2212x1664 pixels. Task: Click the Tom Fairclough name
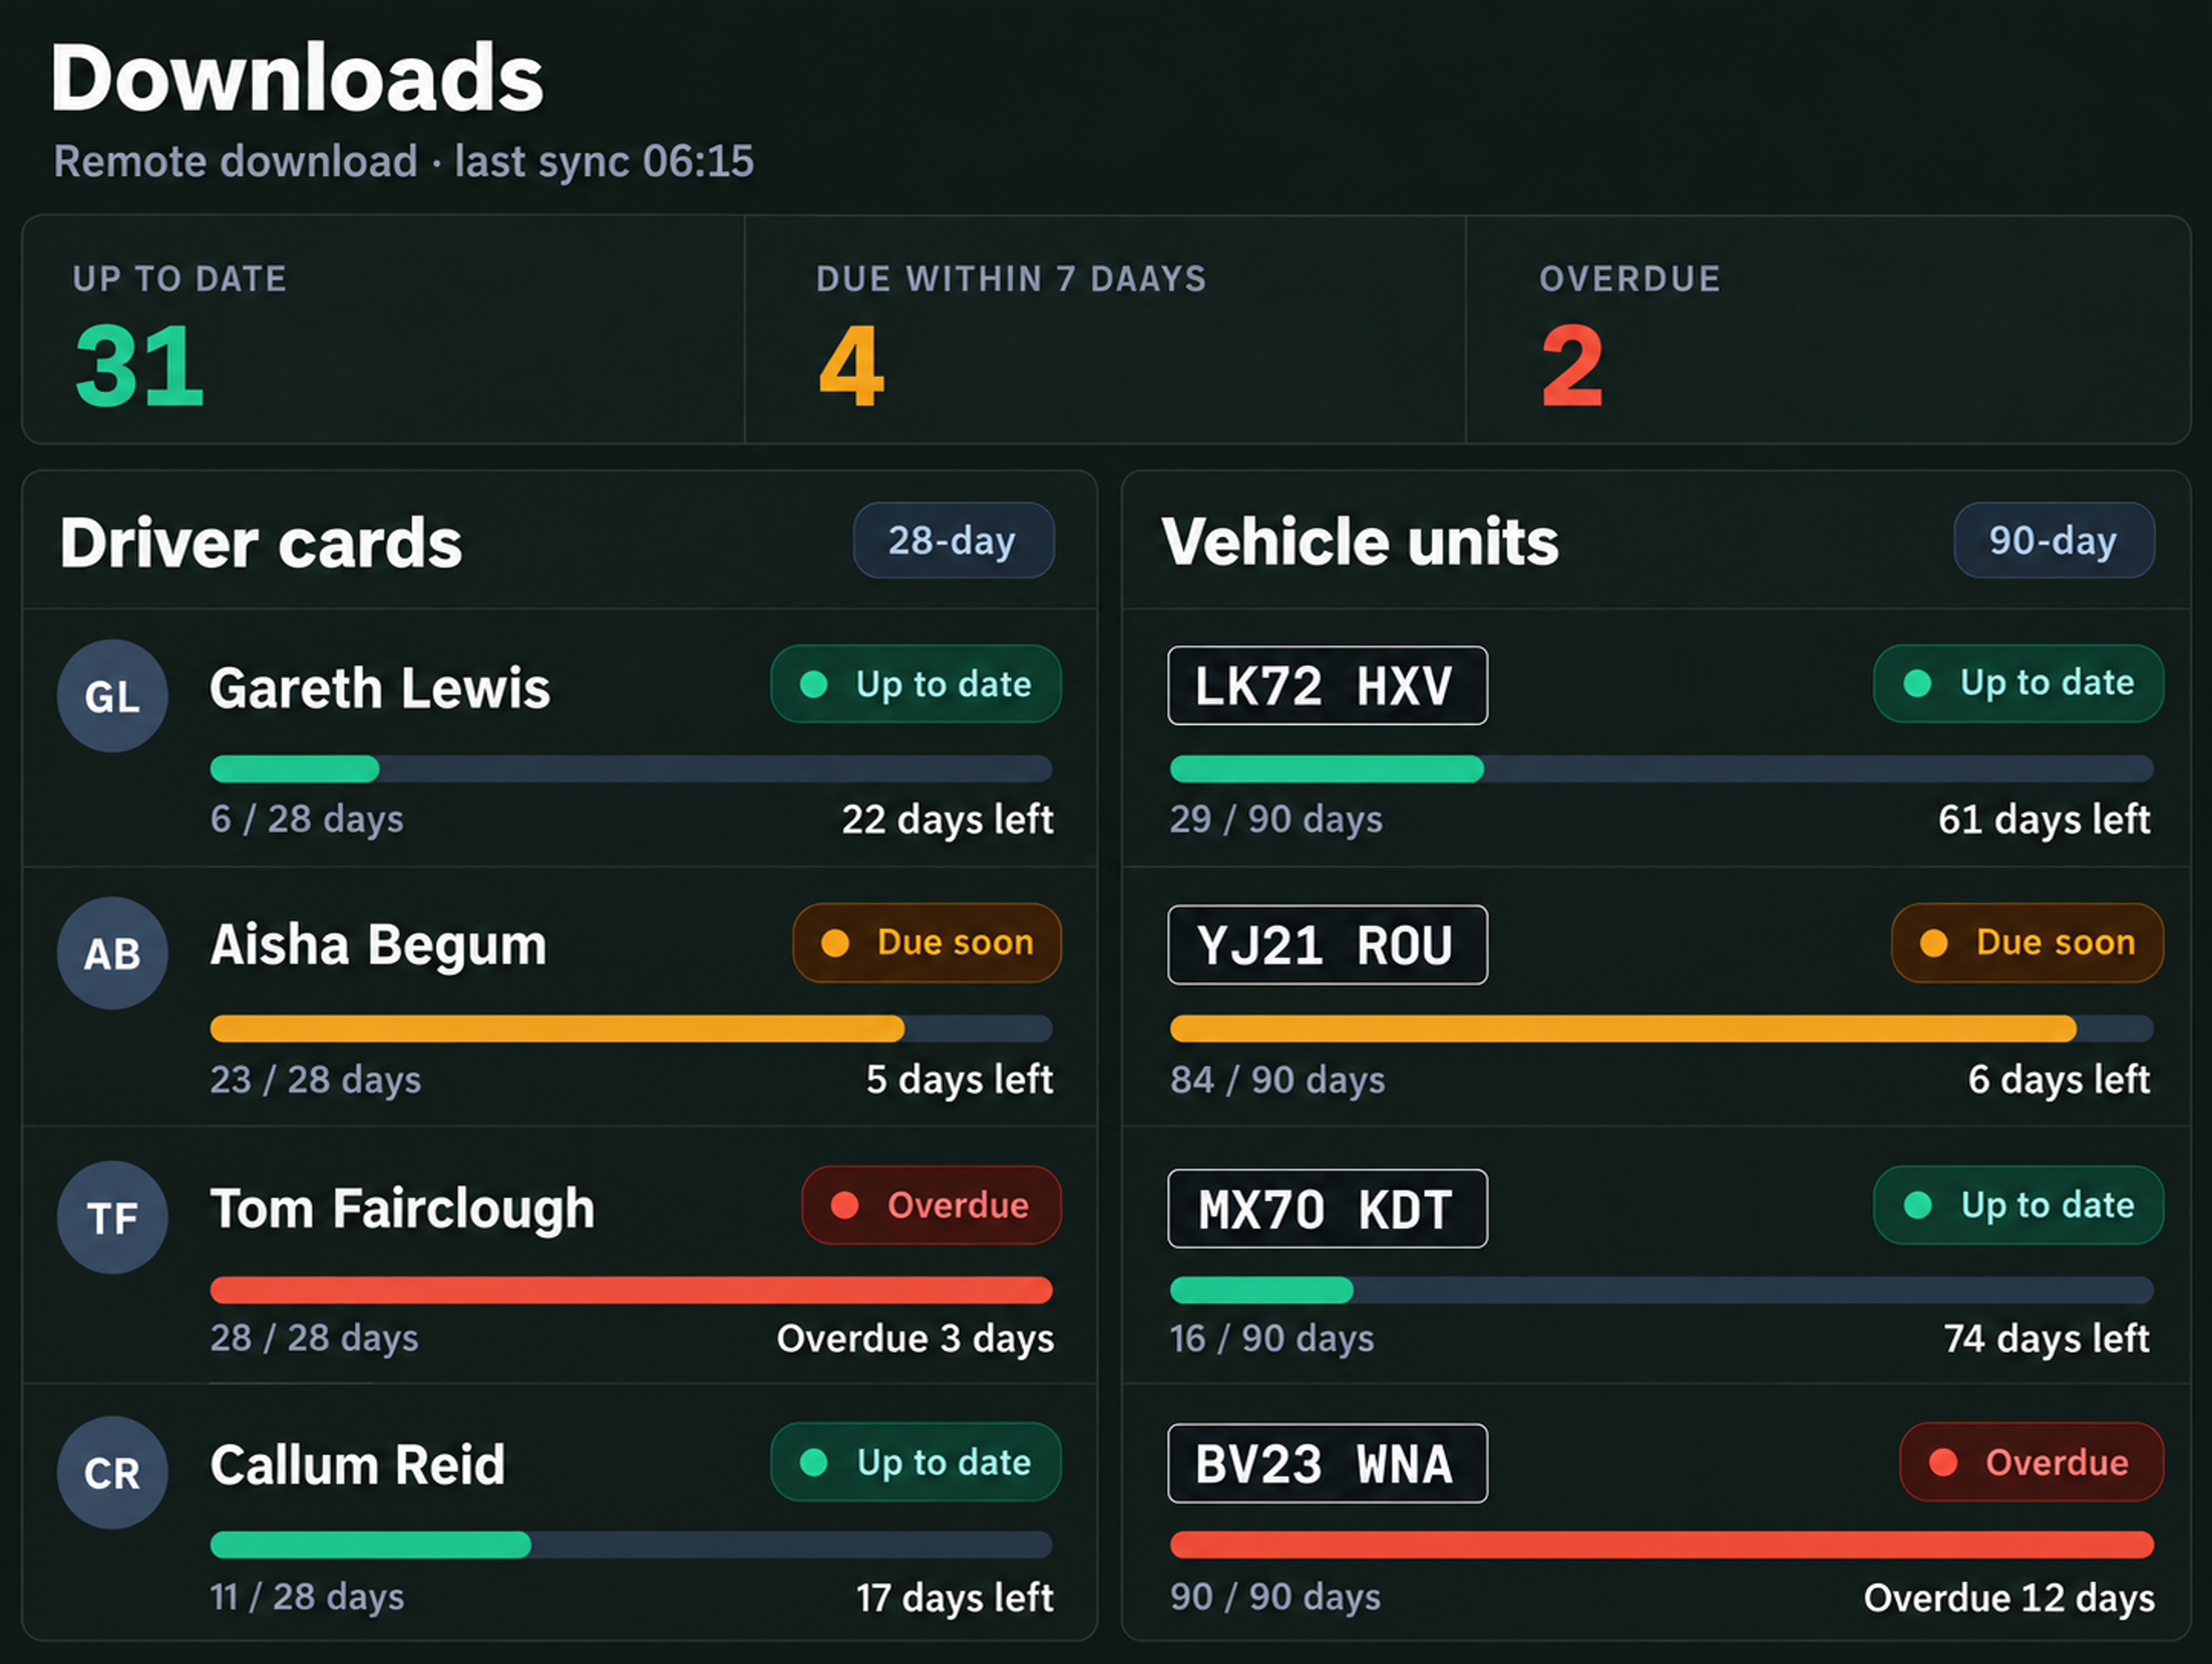[x=402, y=1209]
